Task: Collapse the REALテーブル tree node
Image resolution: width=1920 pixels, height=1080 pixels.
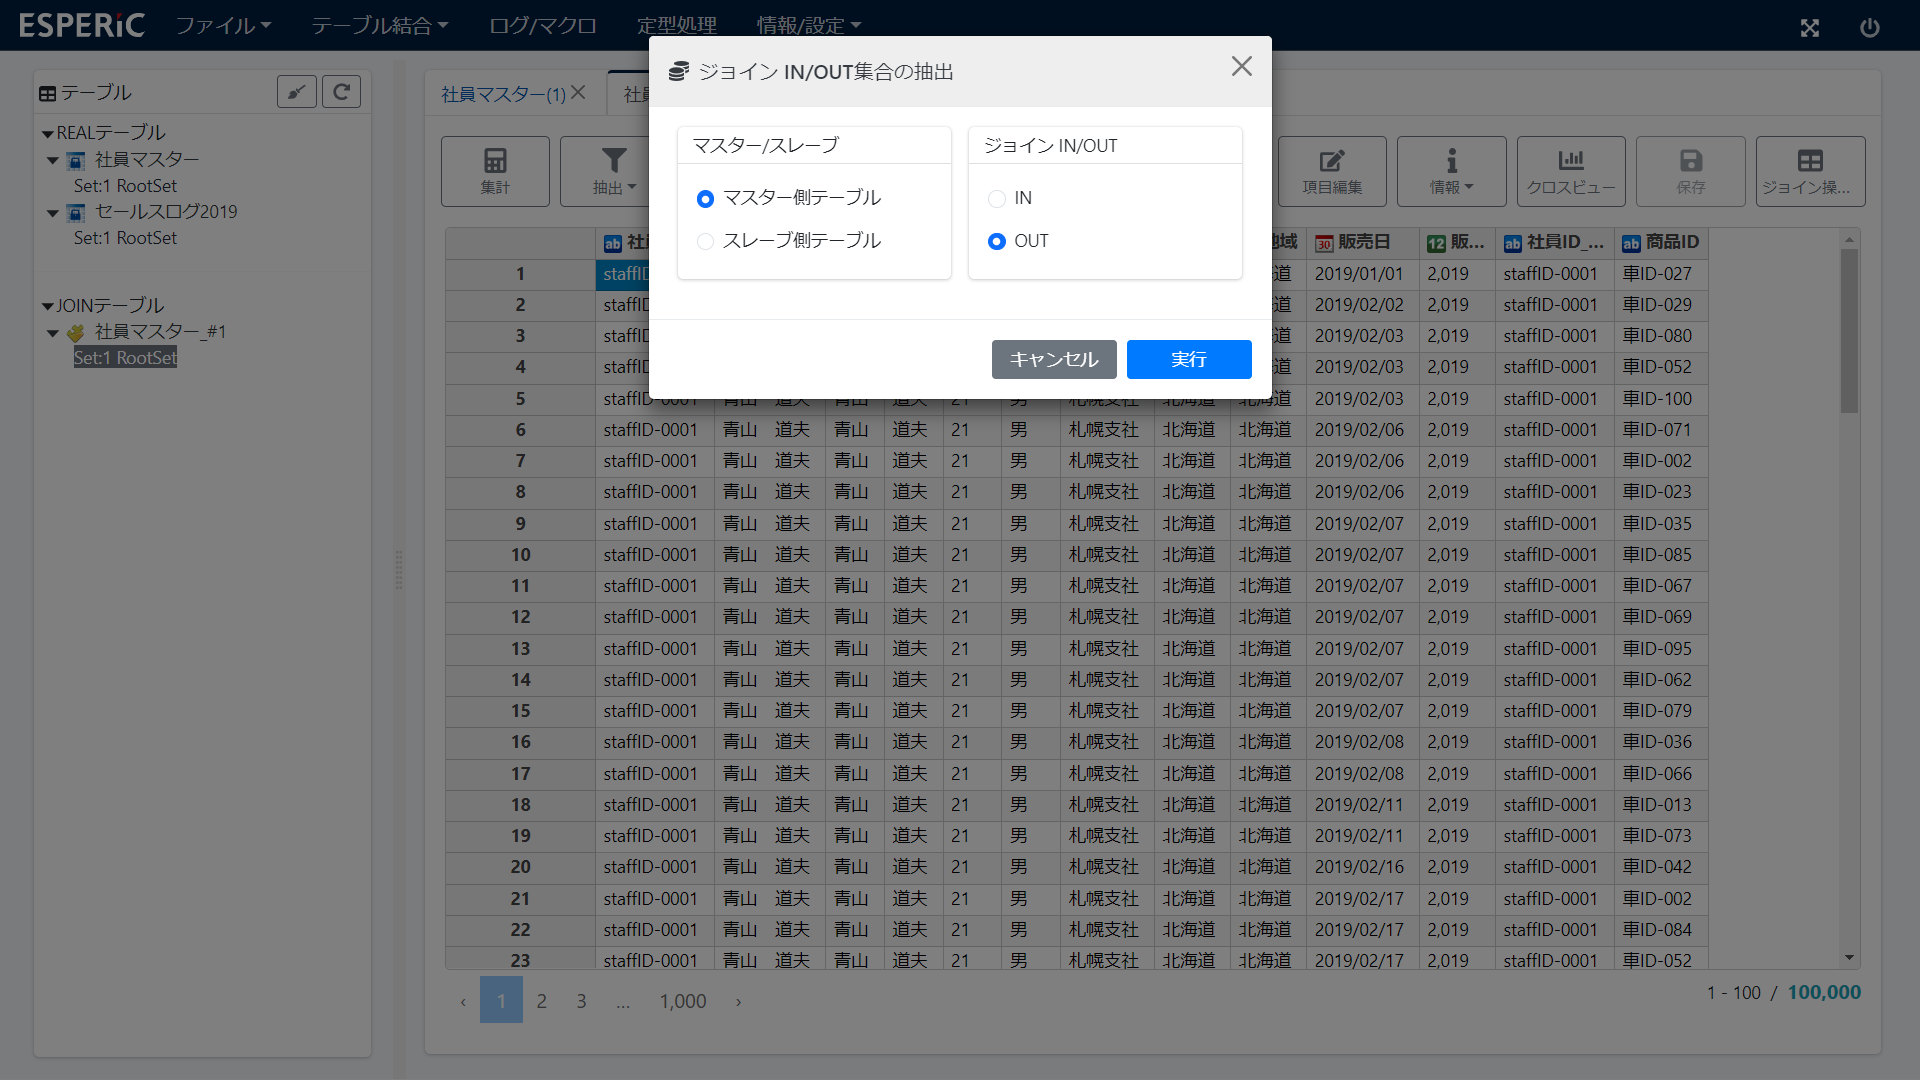Action: point(47,134)
